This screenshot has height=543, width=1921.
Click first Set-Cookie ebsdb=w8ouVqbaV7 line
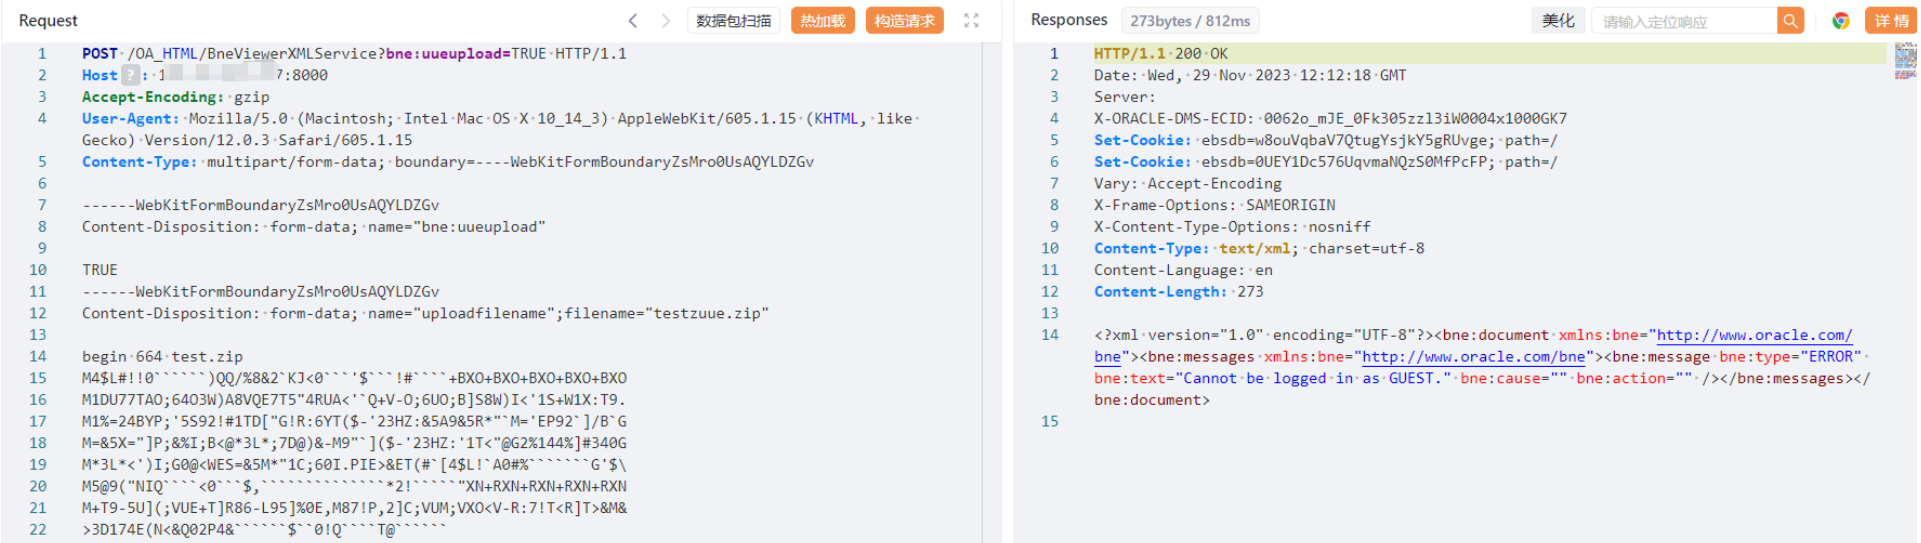click(1326, 141)
